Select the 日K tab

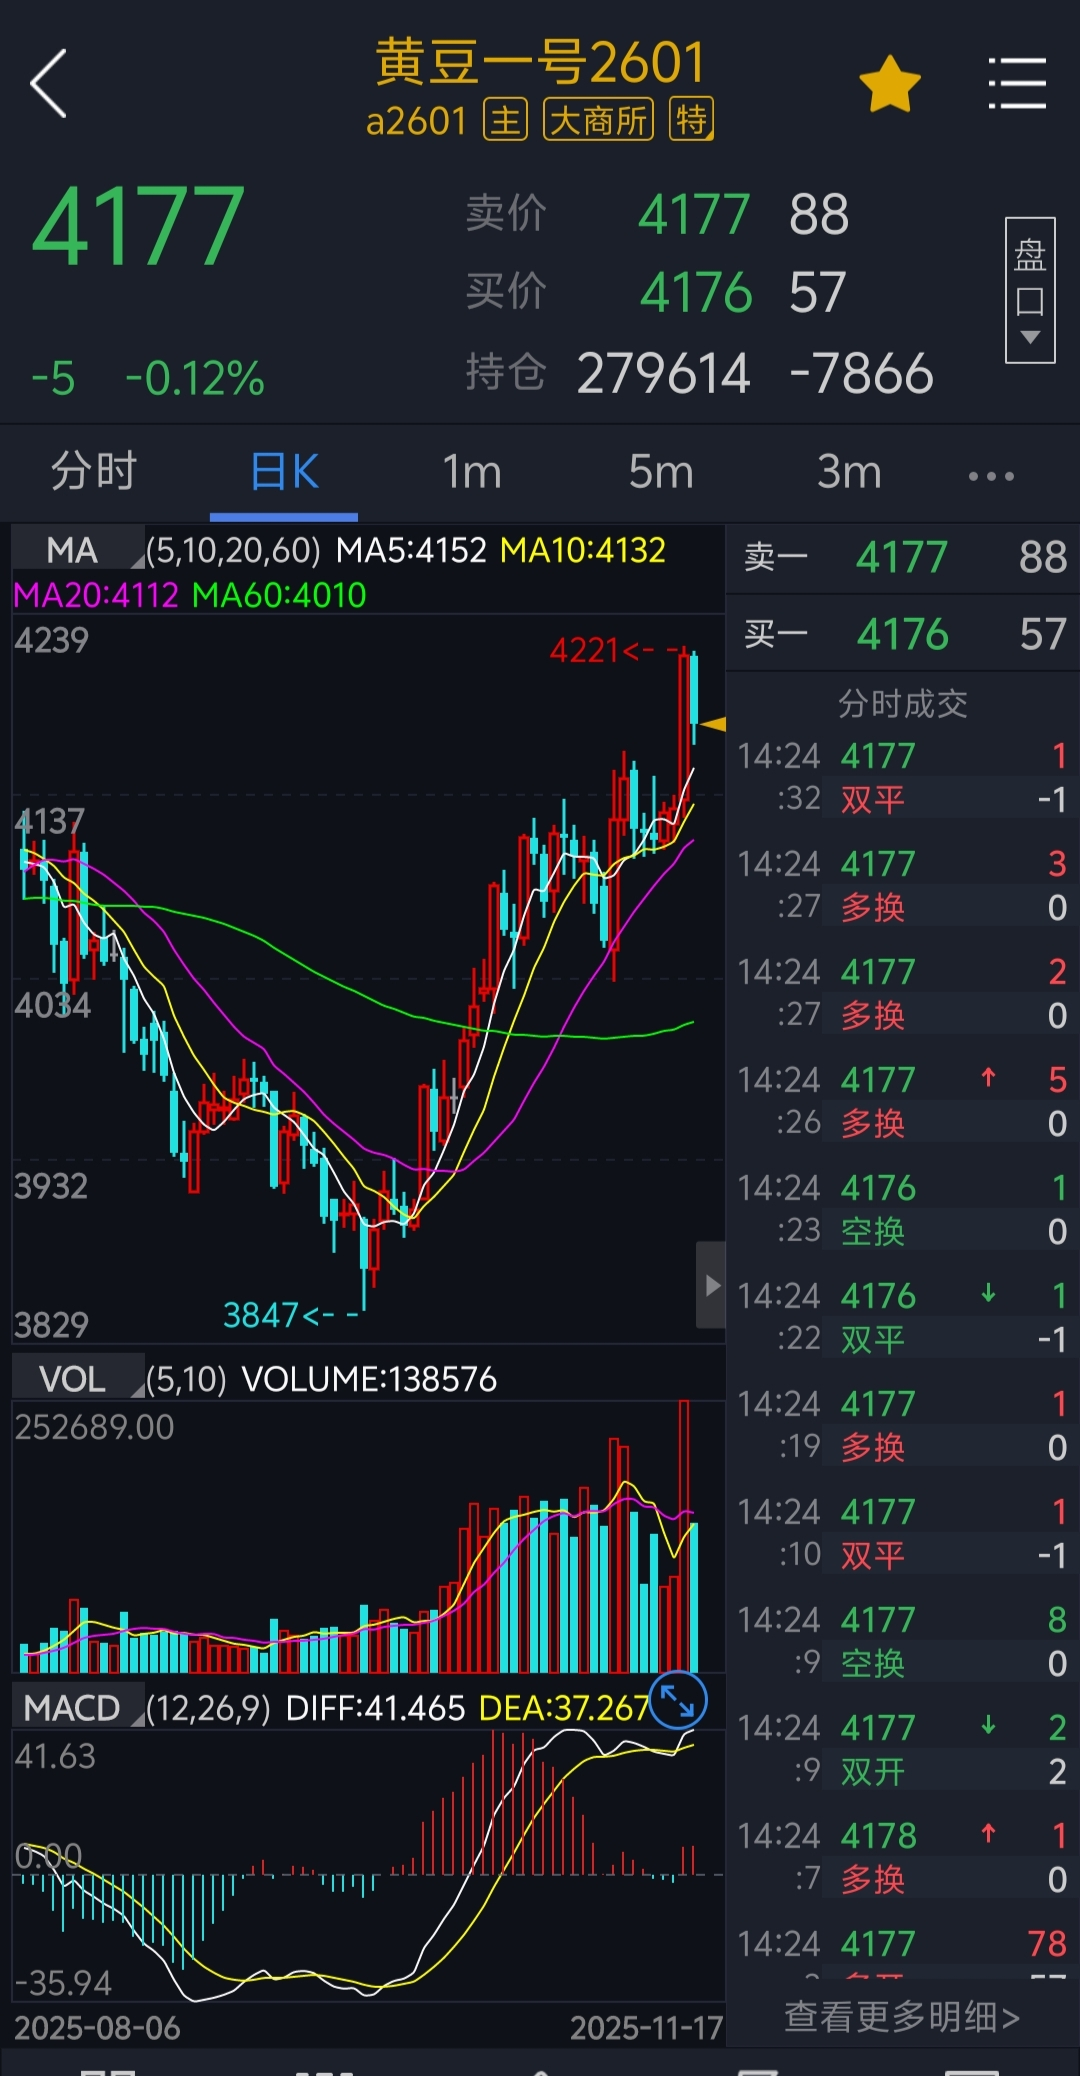pyautogui.click(x=284, y=472)
